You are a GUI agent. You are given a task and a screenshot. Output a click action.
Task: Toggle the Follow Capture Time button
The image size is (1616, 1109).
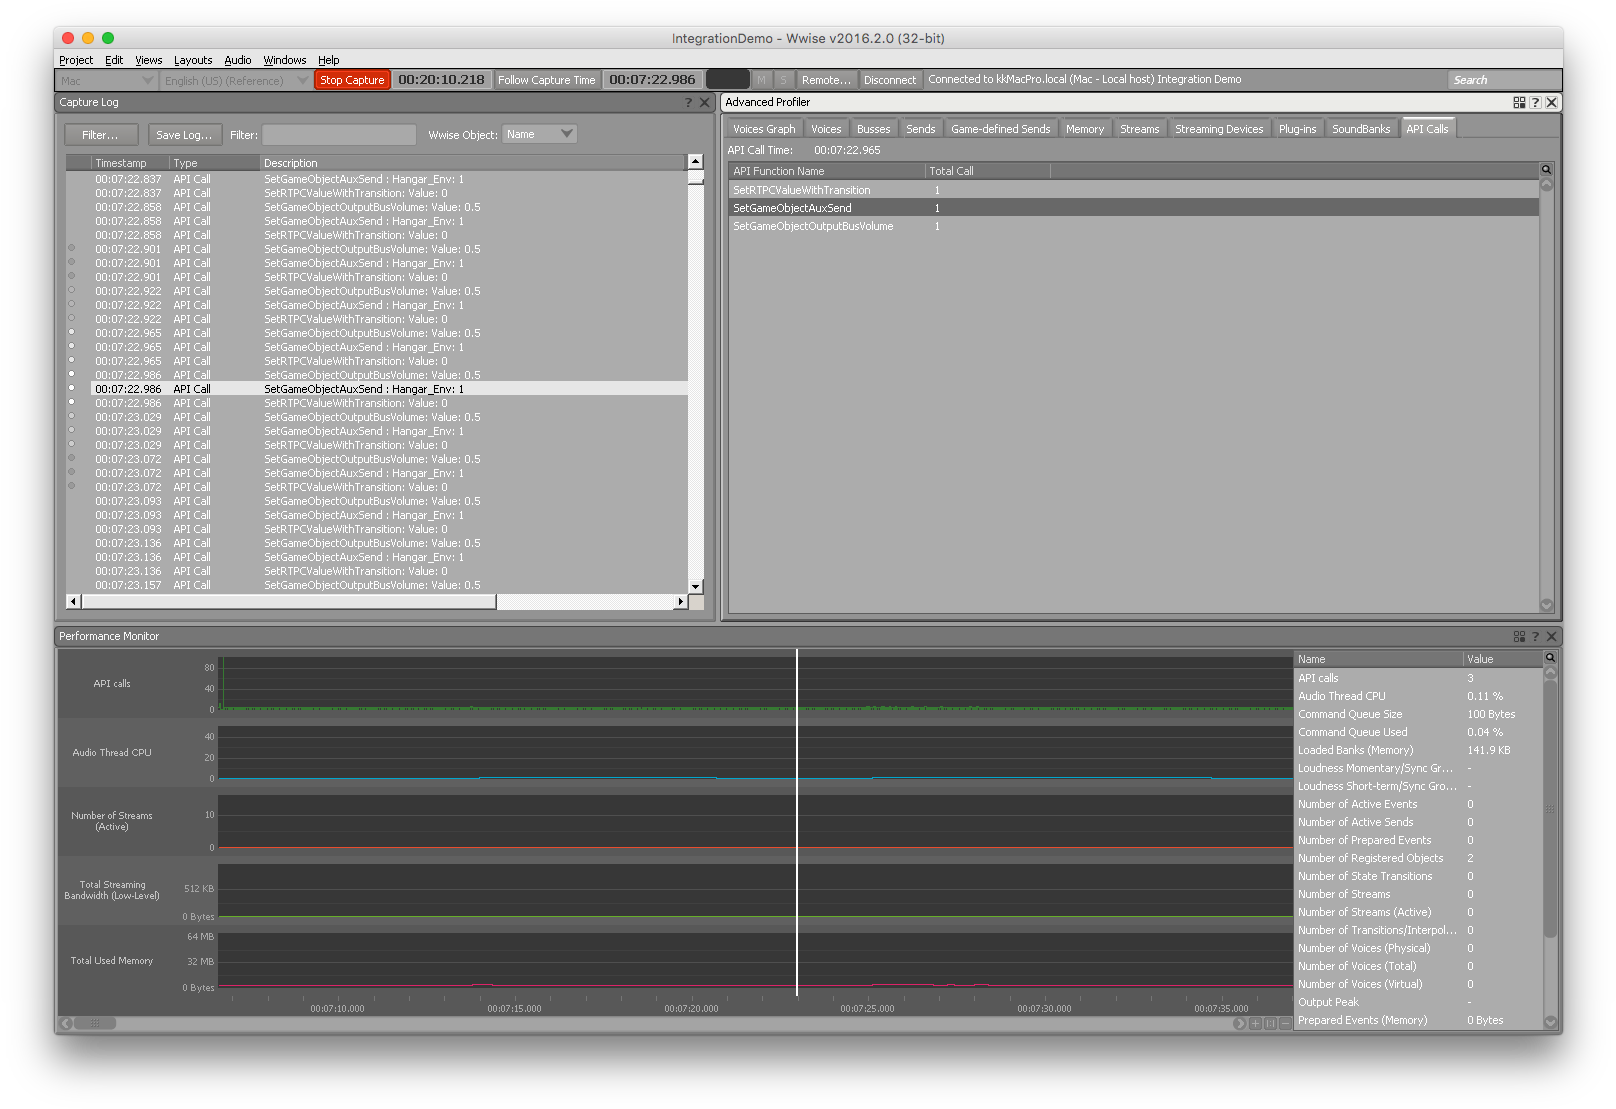tap(546, 80)
